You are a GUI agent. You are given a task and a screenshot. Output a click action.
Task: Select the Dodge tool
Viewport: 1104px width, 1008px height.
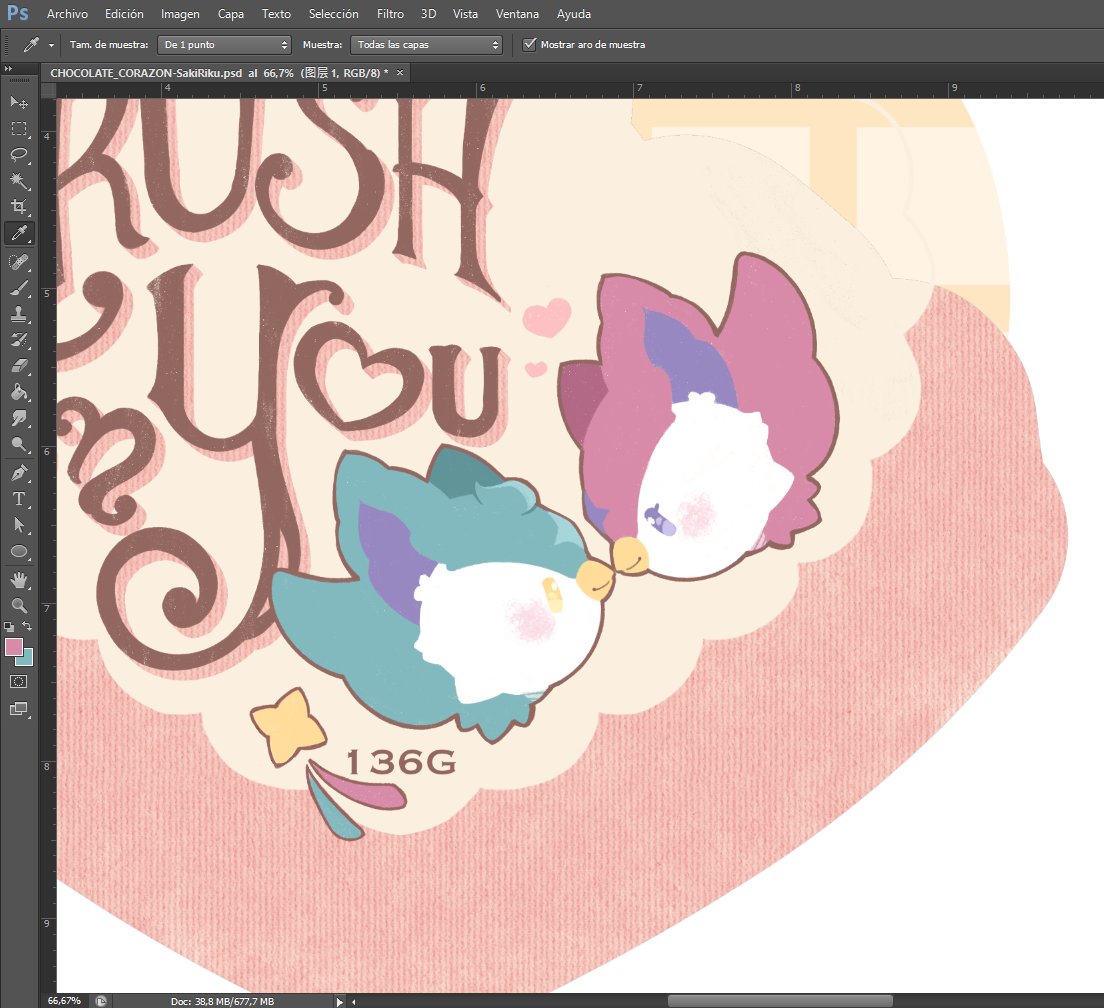click(19, 444)
